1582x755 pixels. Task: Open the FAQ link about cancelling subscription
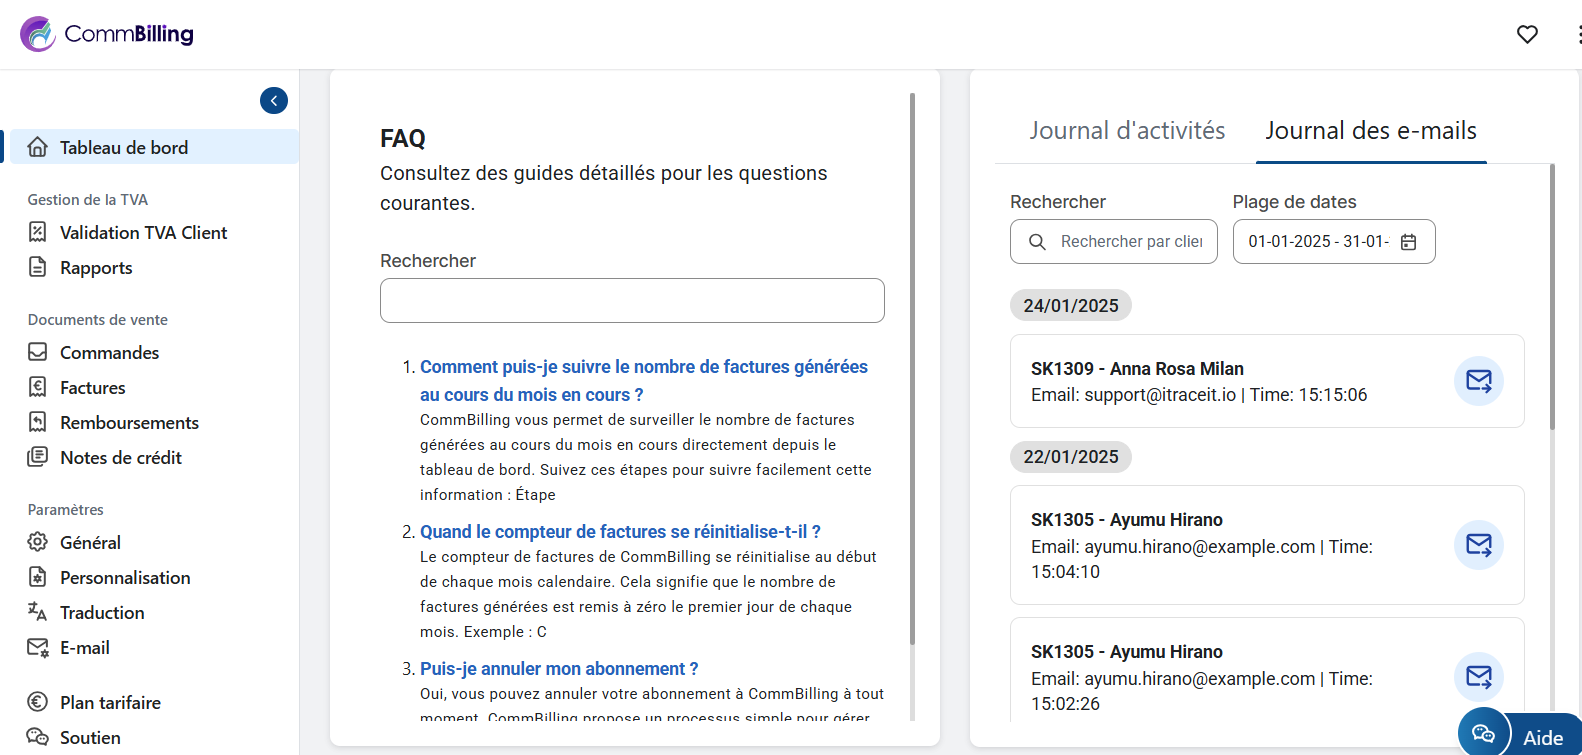[x=558, y=668]
